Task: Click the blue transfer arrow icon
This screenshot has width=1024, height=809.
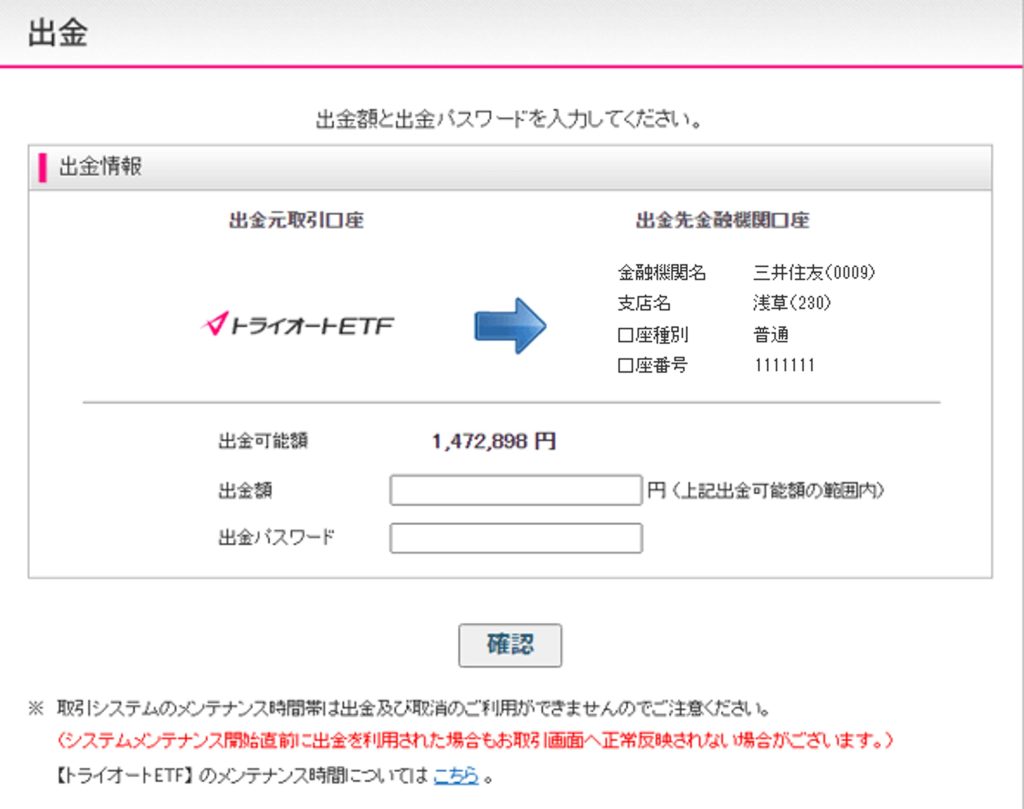Action: tap(510, 326)
